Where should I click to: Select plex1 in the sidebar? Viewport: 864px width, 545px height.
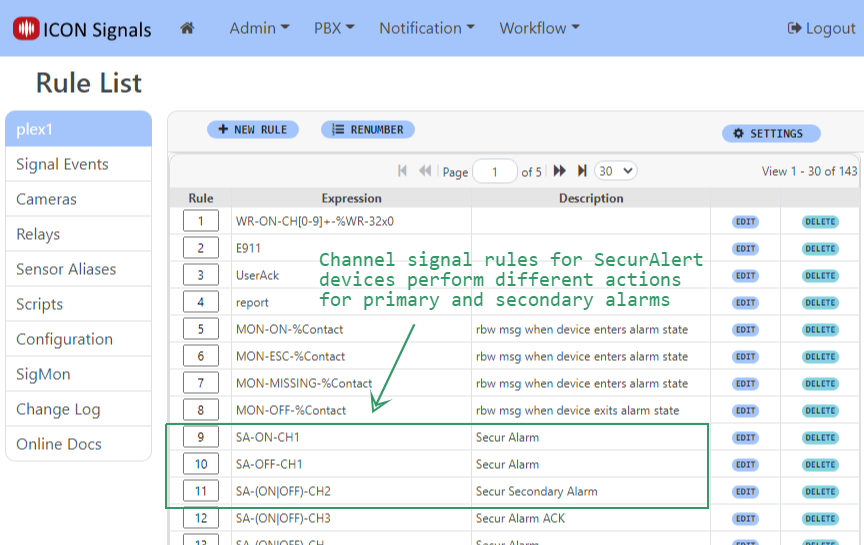point(78,129)
